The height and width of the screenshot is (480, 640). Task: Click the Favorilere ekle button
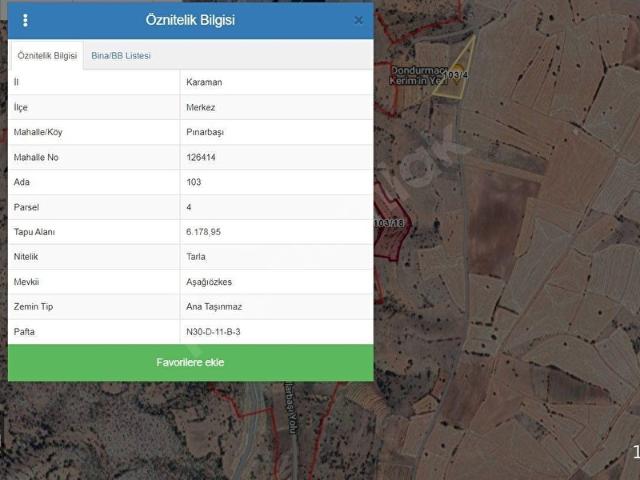point(191,362)
